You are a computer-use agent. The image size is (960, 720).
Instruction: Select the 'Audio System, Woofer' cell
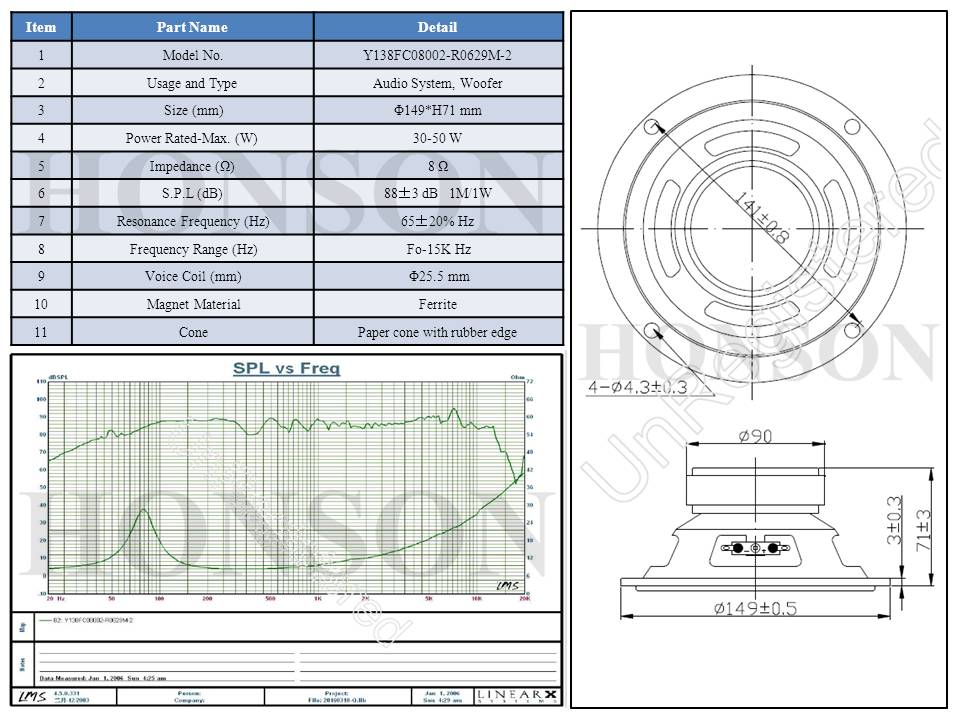point(438,84)
